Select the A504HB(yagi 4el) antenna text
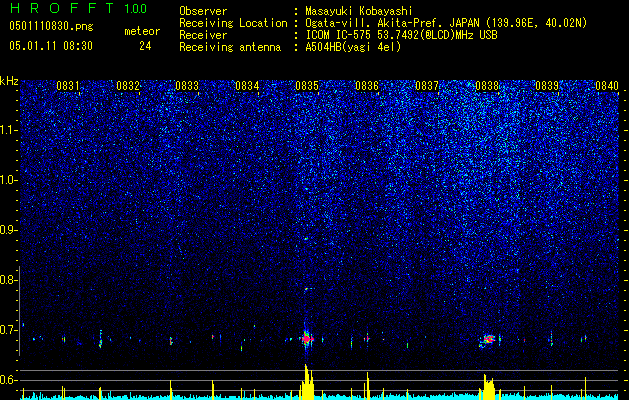 [353, 47]
